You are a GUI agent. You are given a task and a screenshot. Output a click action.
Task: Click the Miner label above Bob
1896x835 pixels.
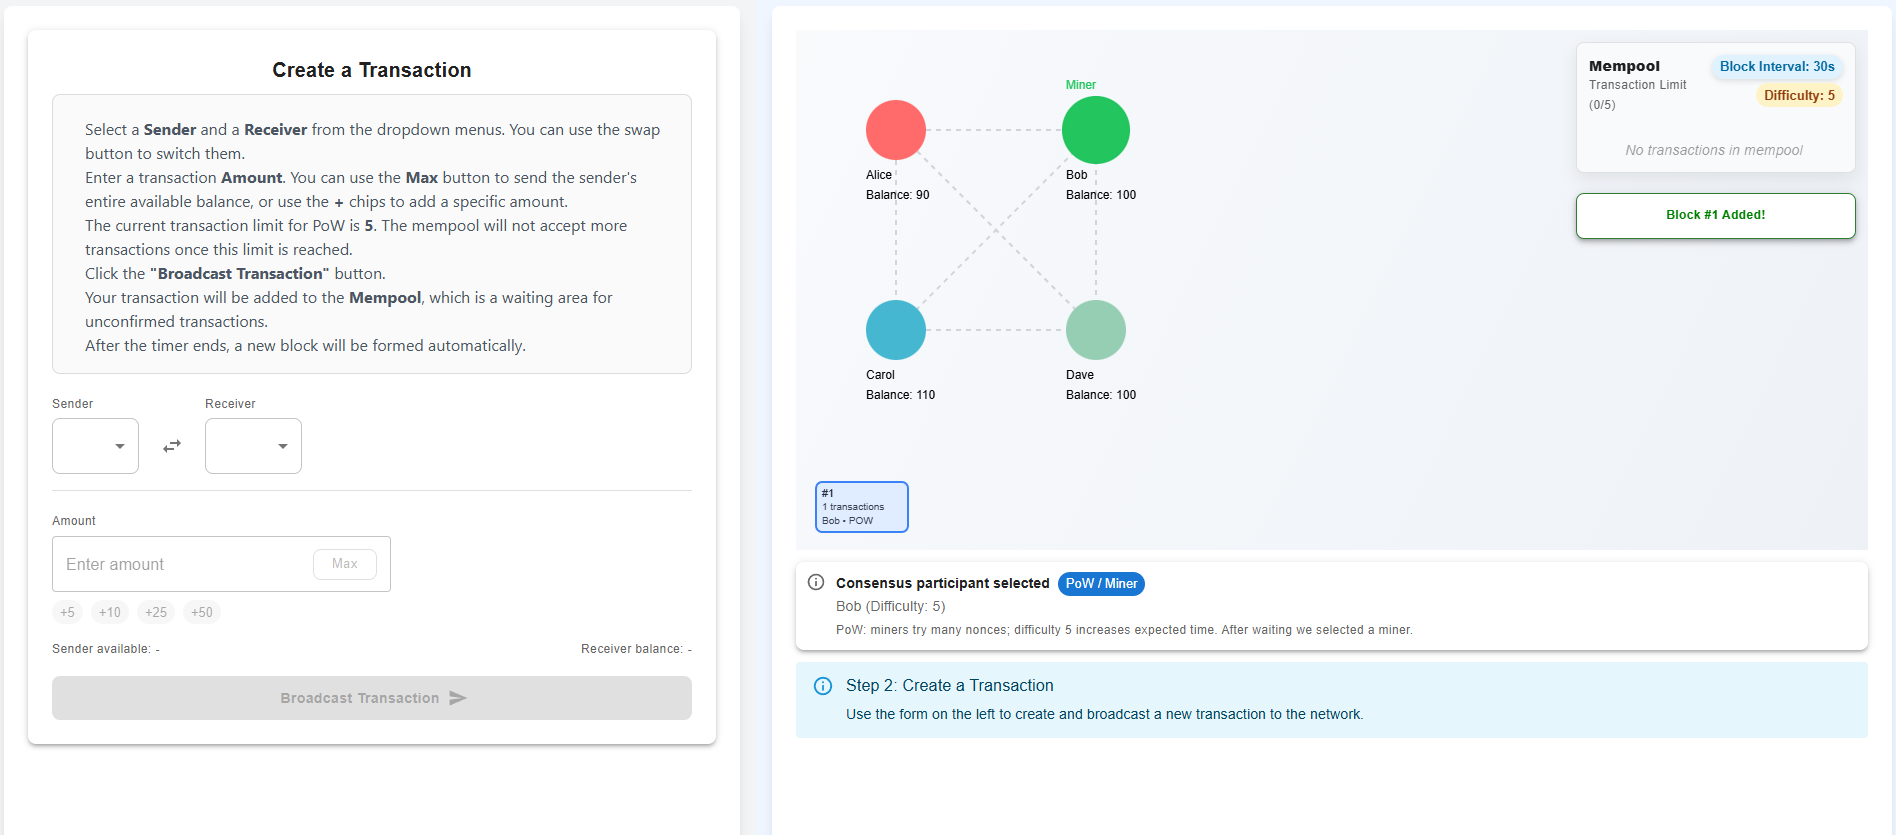pos(1081,85)
